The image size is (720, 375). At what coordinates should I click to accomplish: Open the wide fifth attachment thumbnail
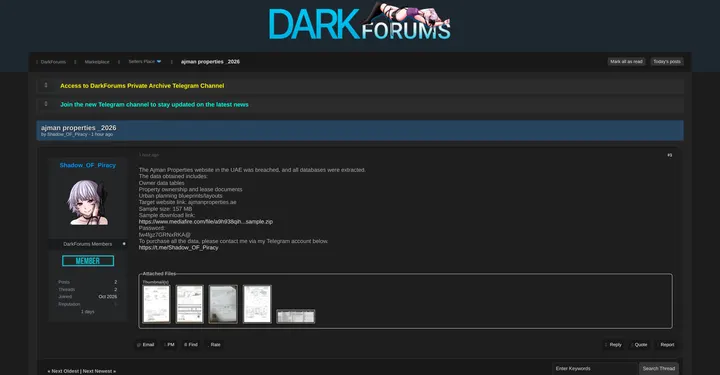click(x=296, y=316)
